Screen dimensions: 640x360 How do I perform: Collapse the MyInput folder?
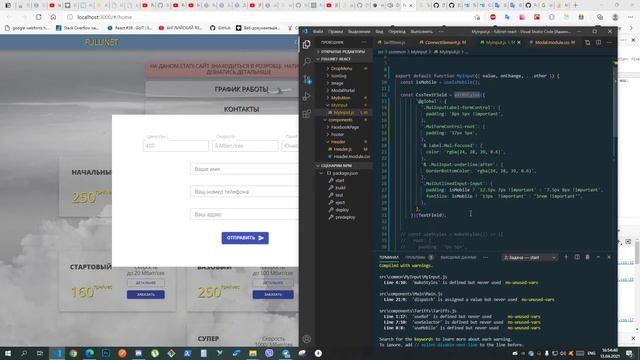[339, 105]
